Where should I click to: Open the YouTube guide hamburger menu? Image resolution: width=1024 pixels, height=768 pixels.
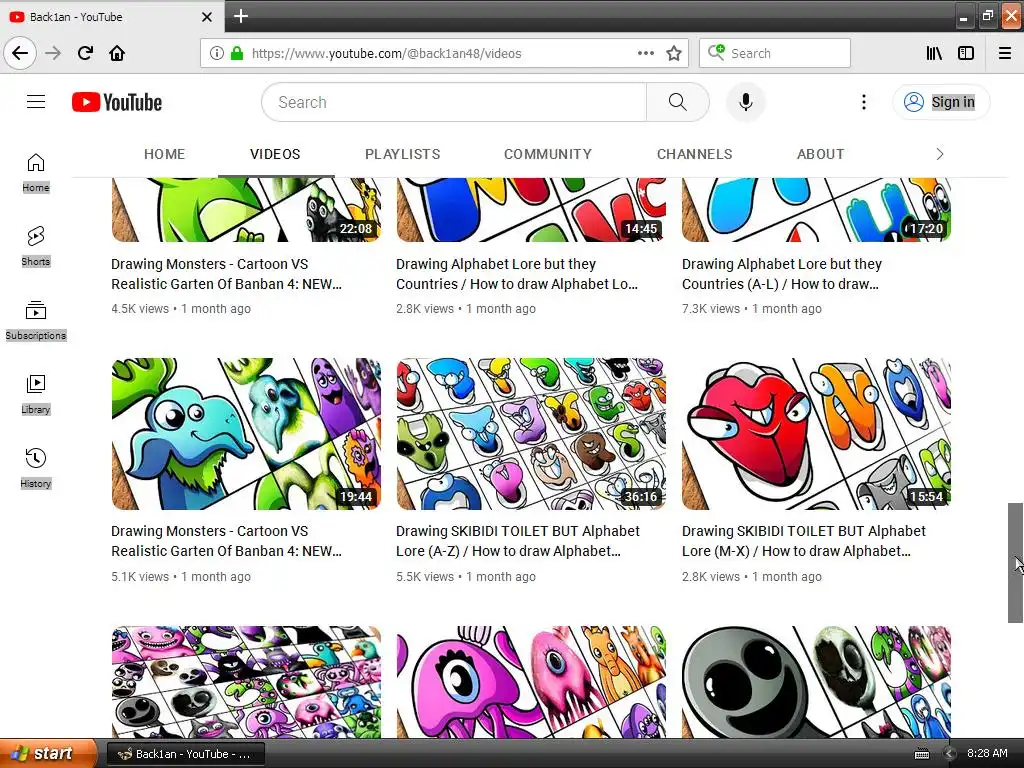[x=36, y=102]
